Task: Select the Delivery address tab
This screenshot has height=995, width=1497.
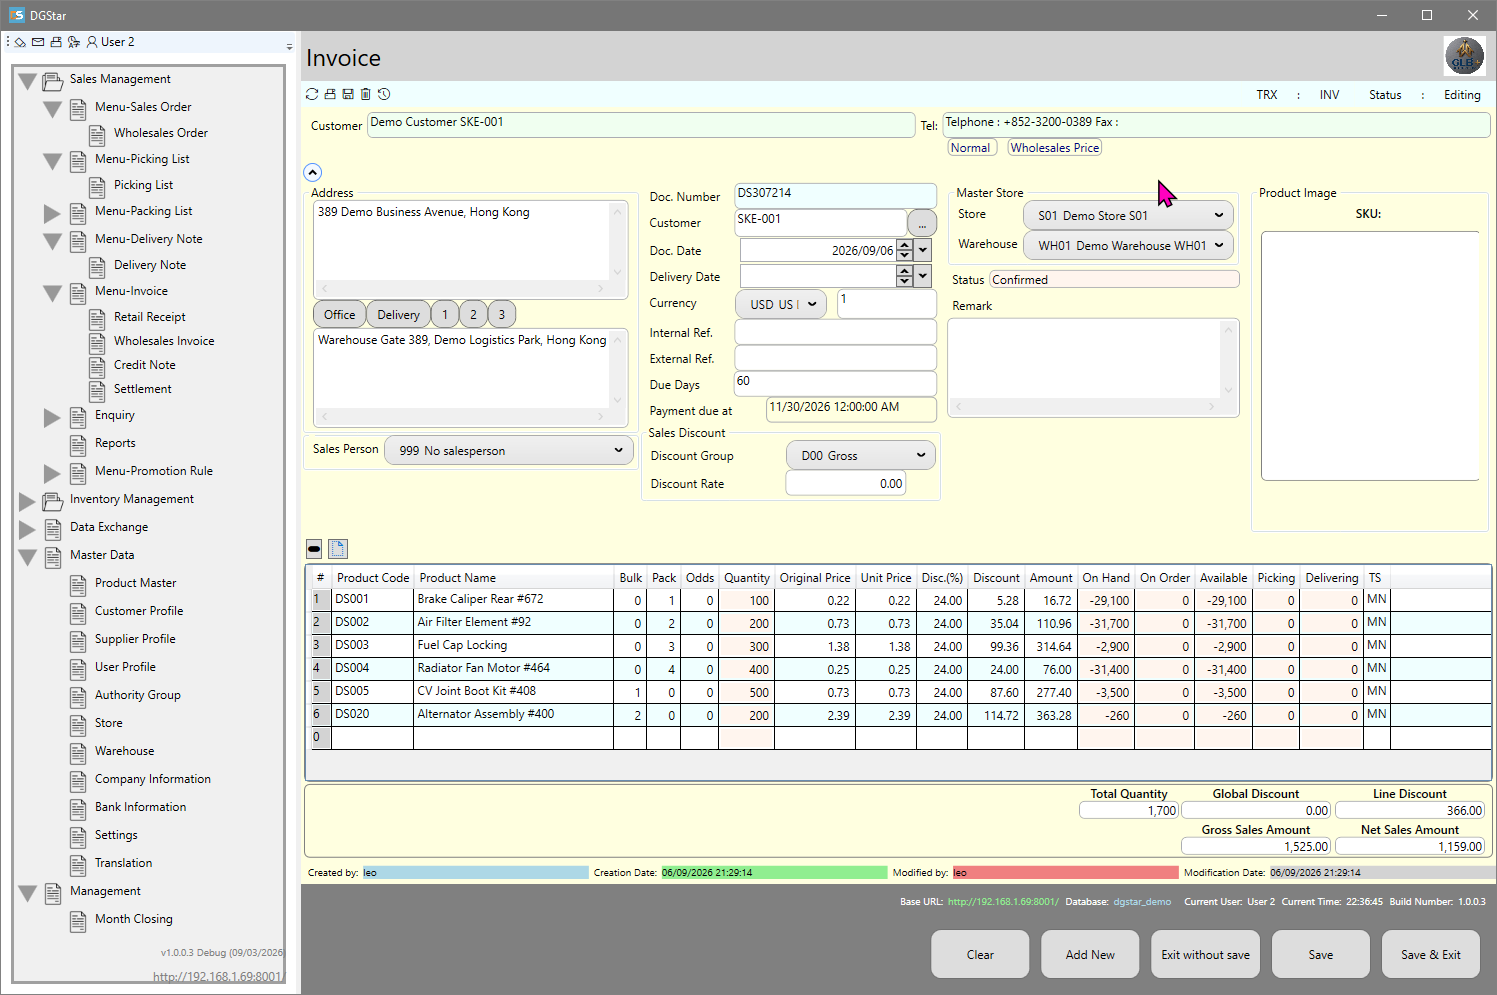Action: [x=398, y=314]
